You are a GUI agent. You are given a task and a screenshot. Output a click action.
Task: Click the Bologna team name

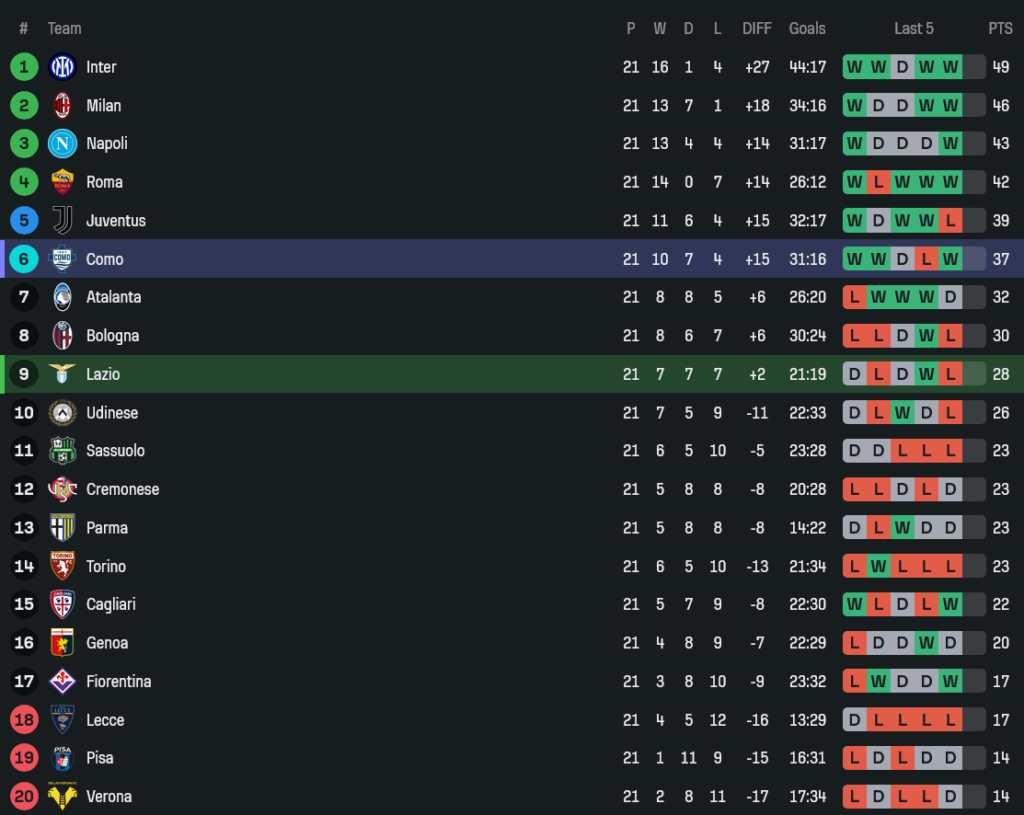click(x=112, y=336)
